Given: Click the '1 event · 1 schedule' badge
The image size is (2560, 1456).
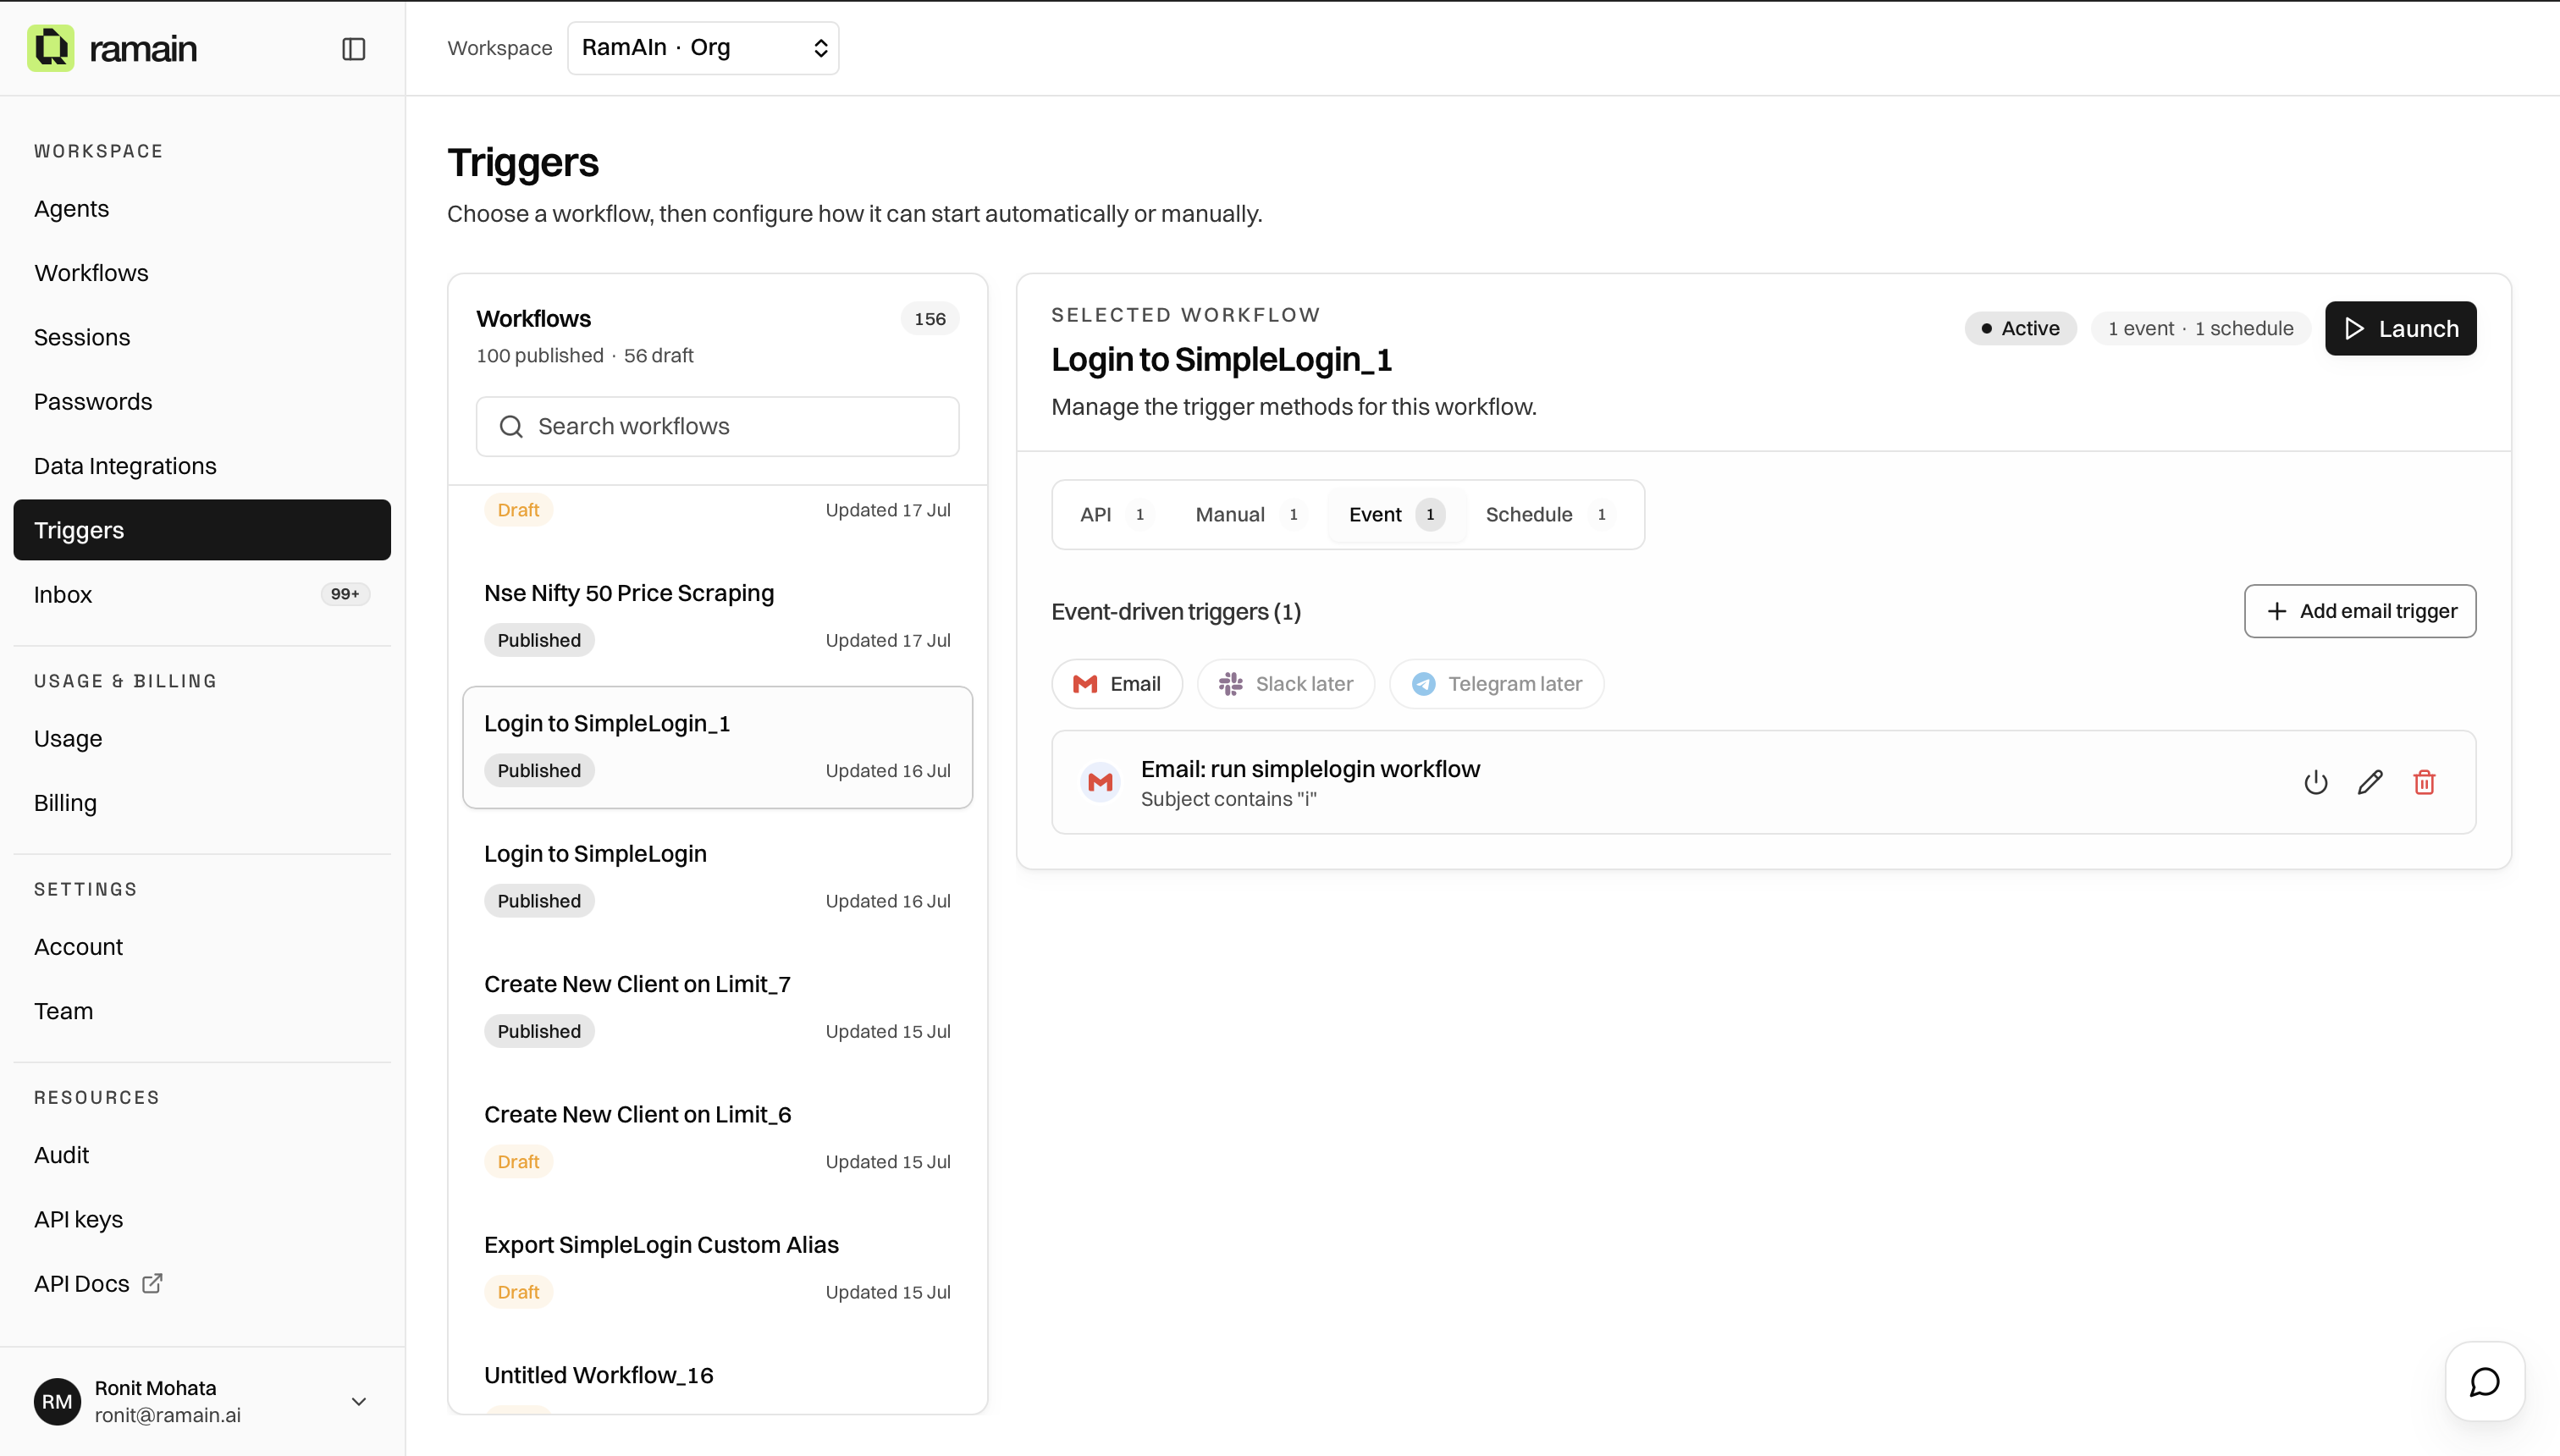Looking at the screenshot, I should (x=2200, y=328).
